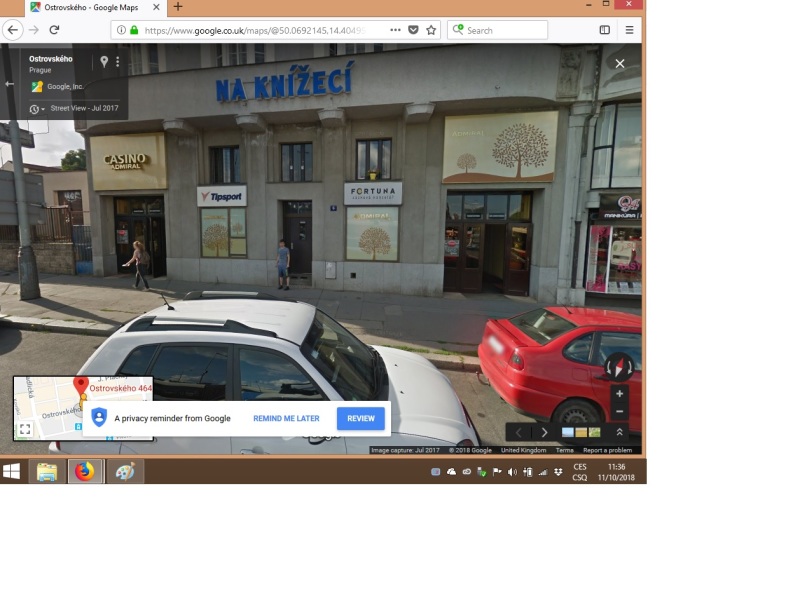Click the compass in Street View
This screenshot has width=800, height=615.
click(x=618, y=368)
